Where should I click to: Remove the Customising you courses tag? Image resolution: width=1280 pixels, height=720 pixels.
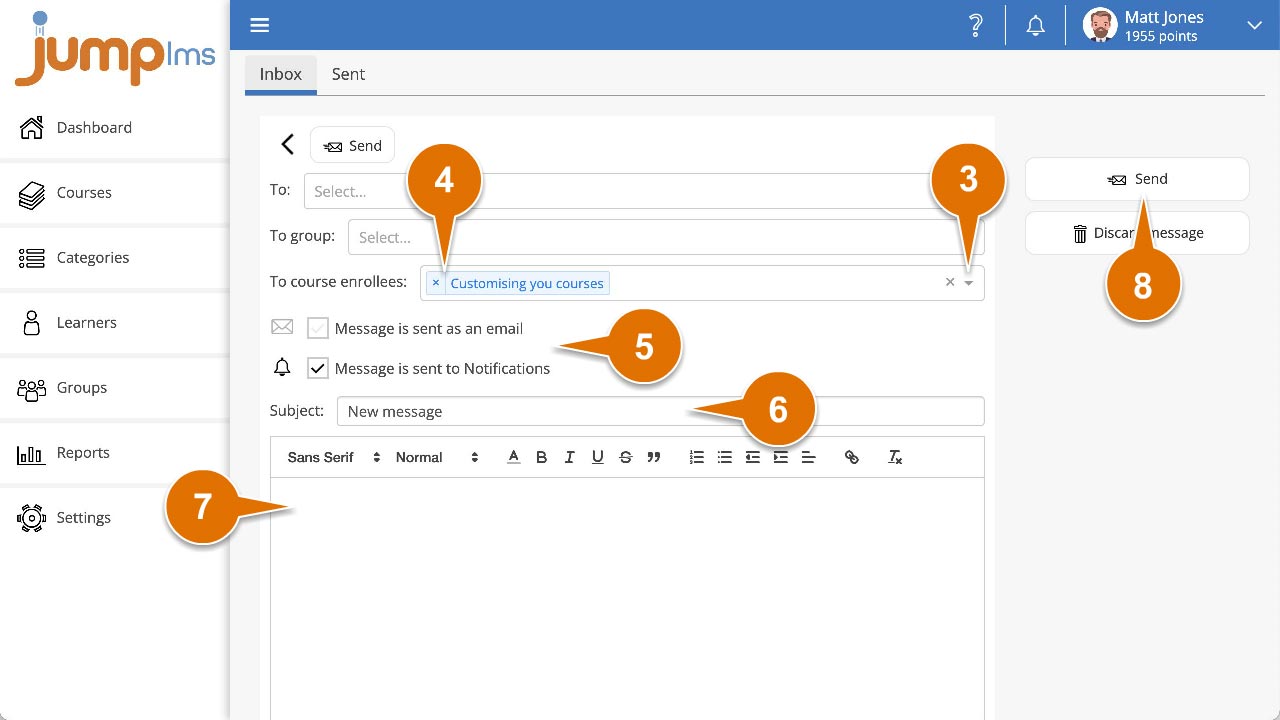point(436,283)
